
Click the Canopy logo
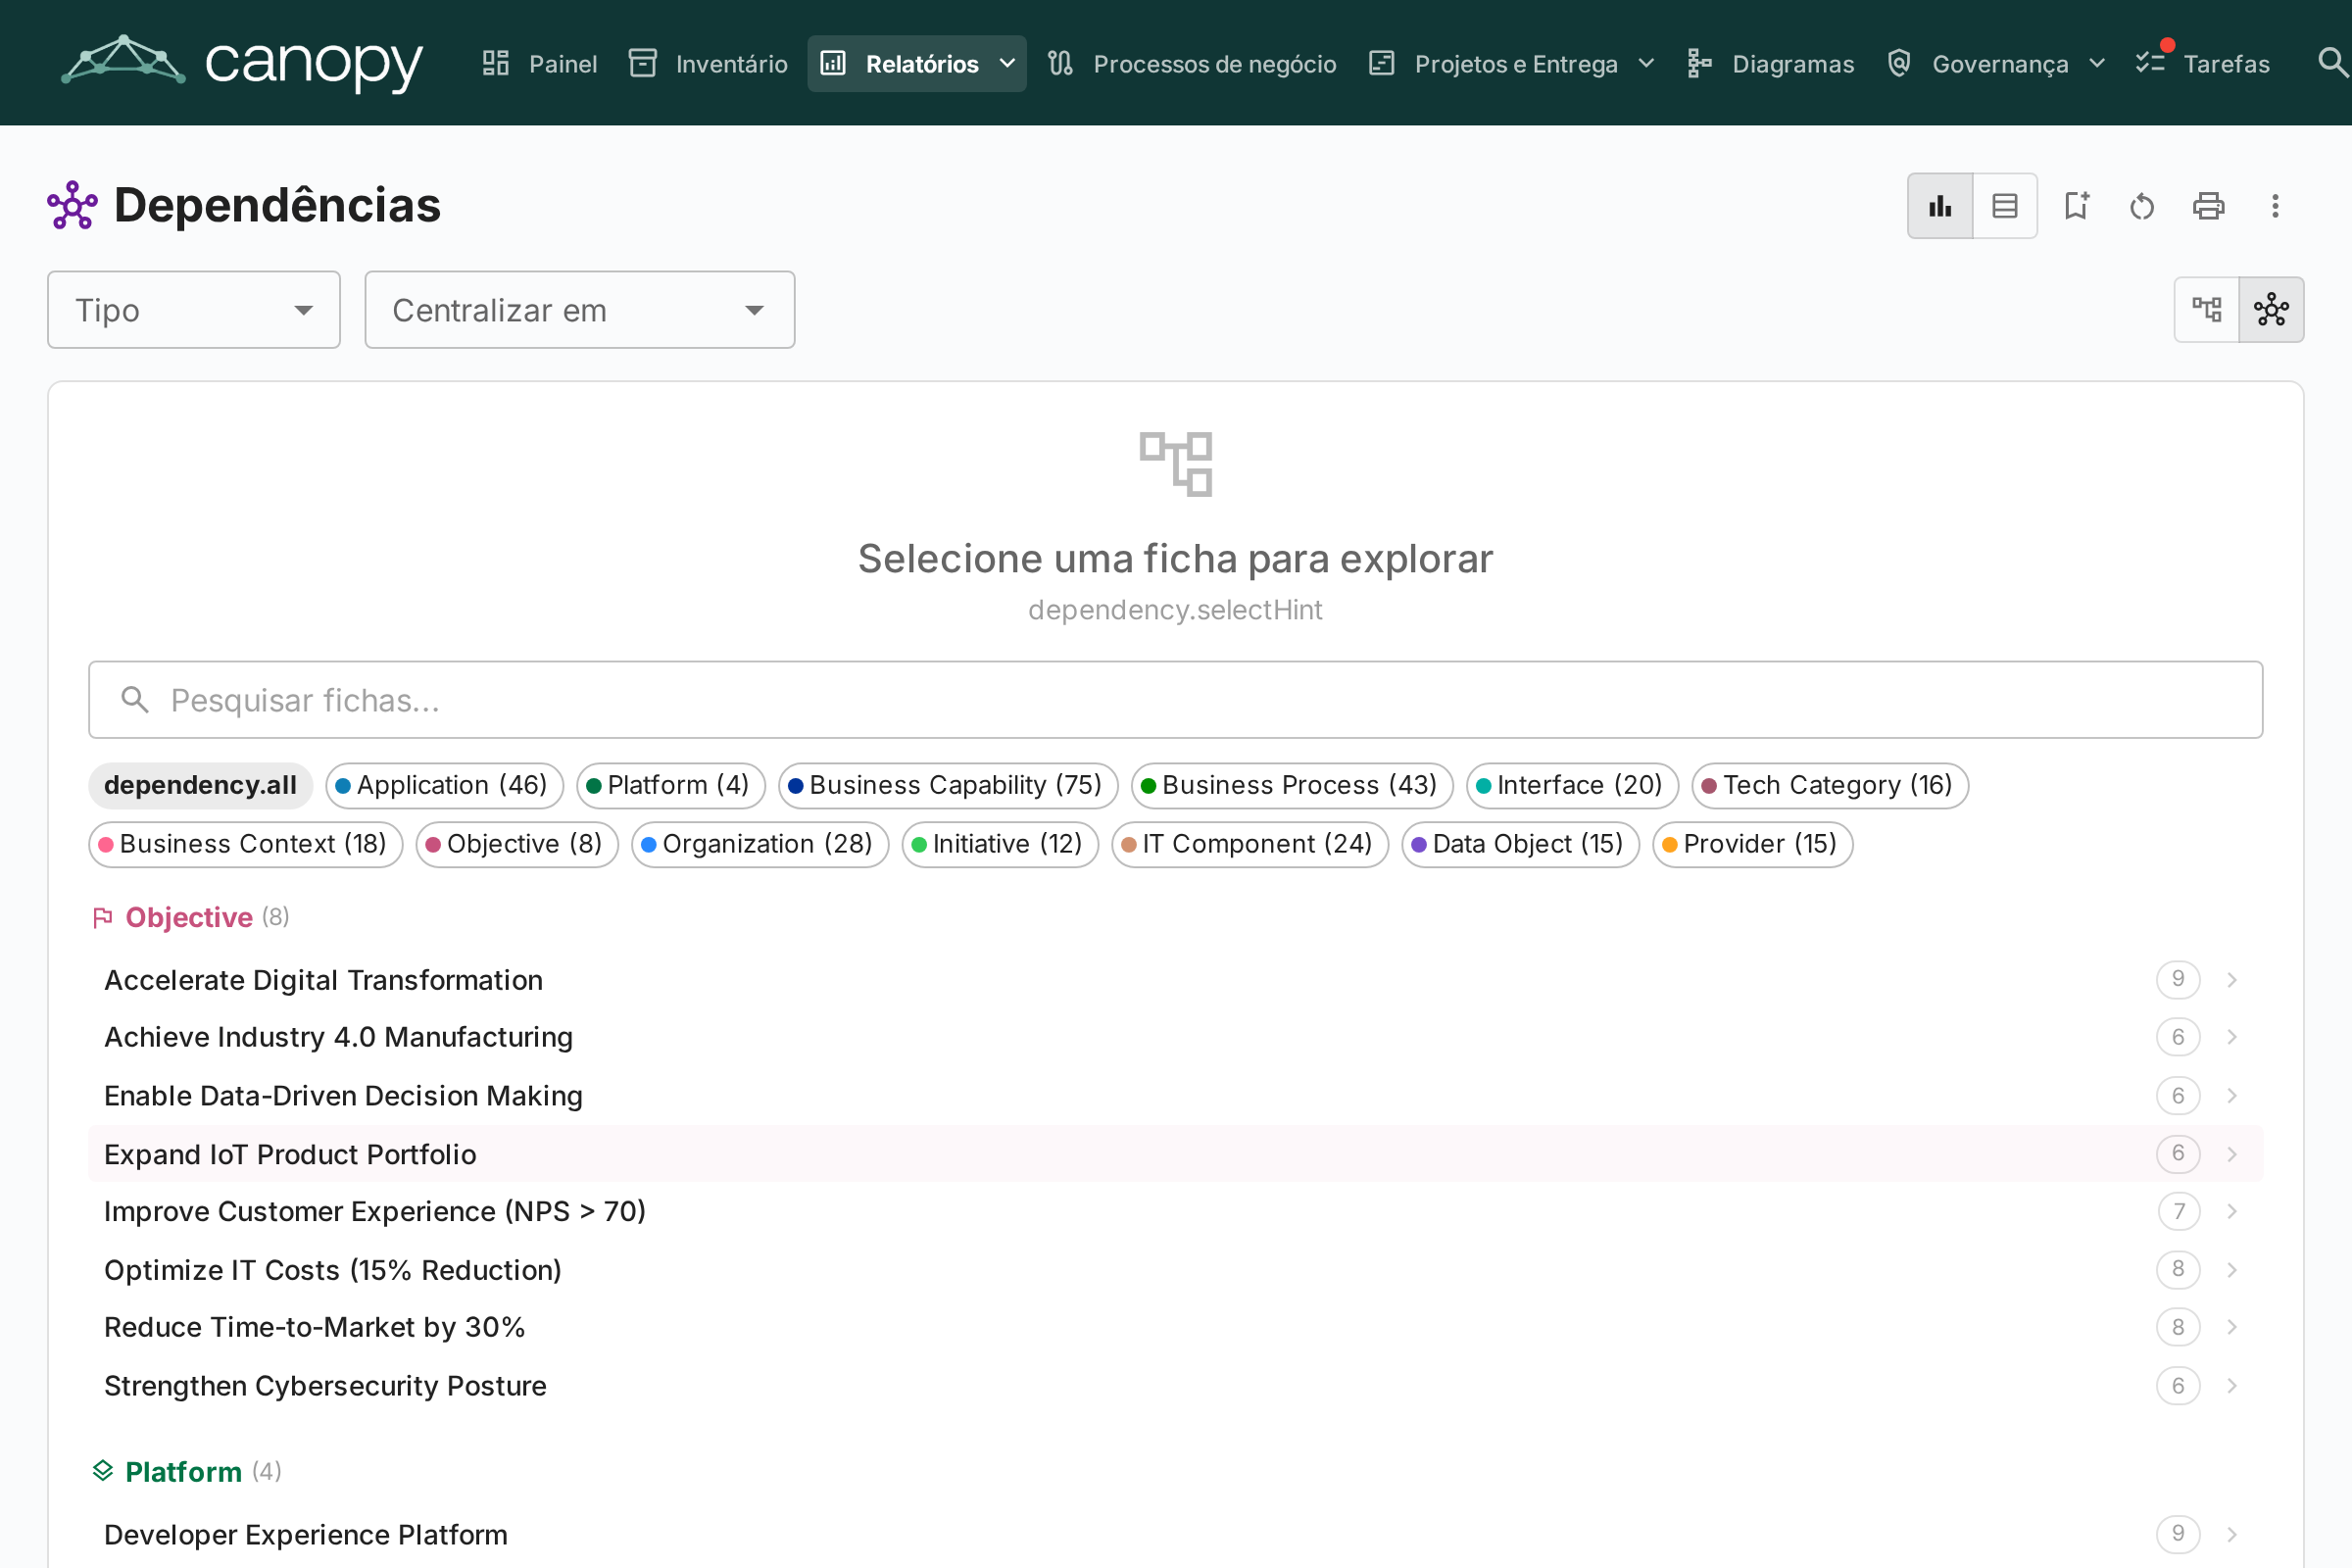[242, 63]
